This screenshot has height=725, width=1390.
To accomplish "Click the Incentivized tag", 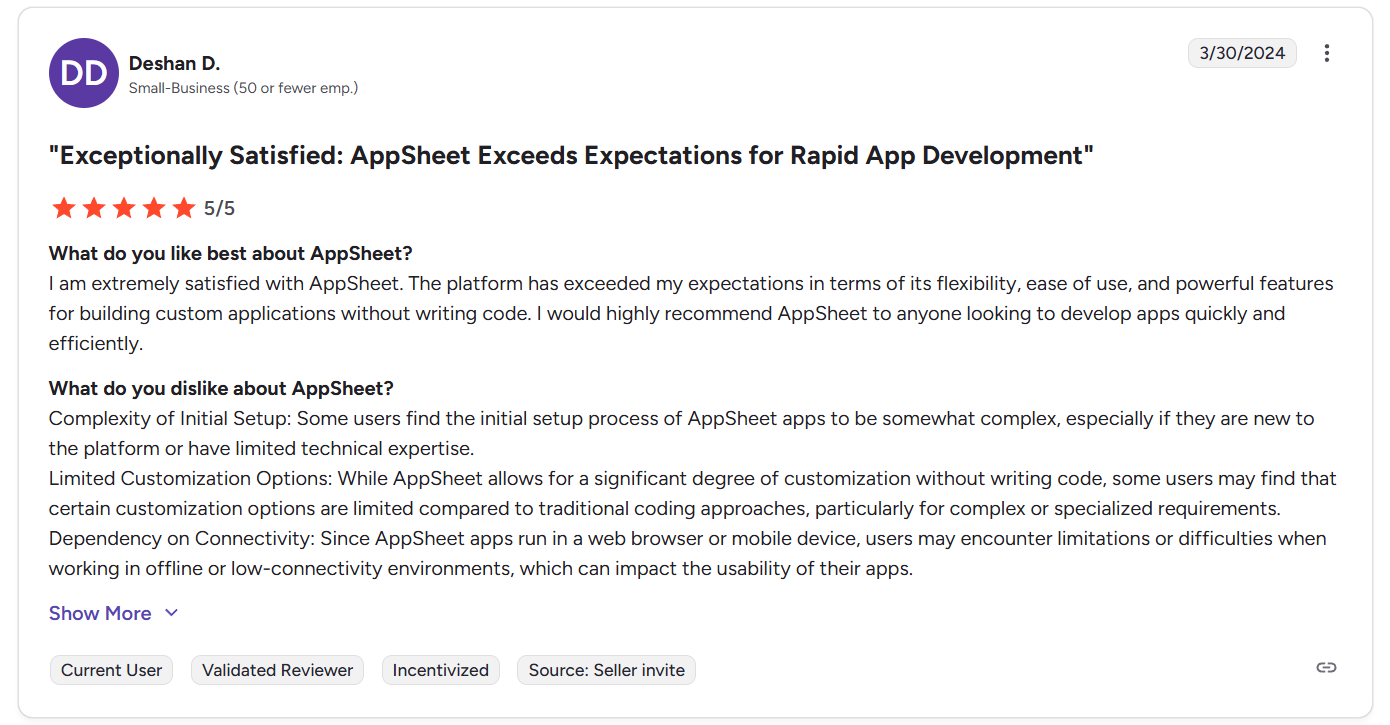I will click(440, 670).
